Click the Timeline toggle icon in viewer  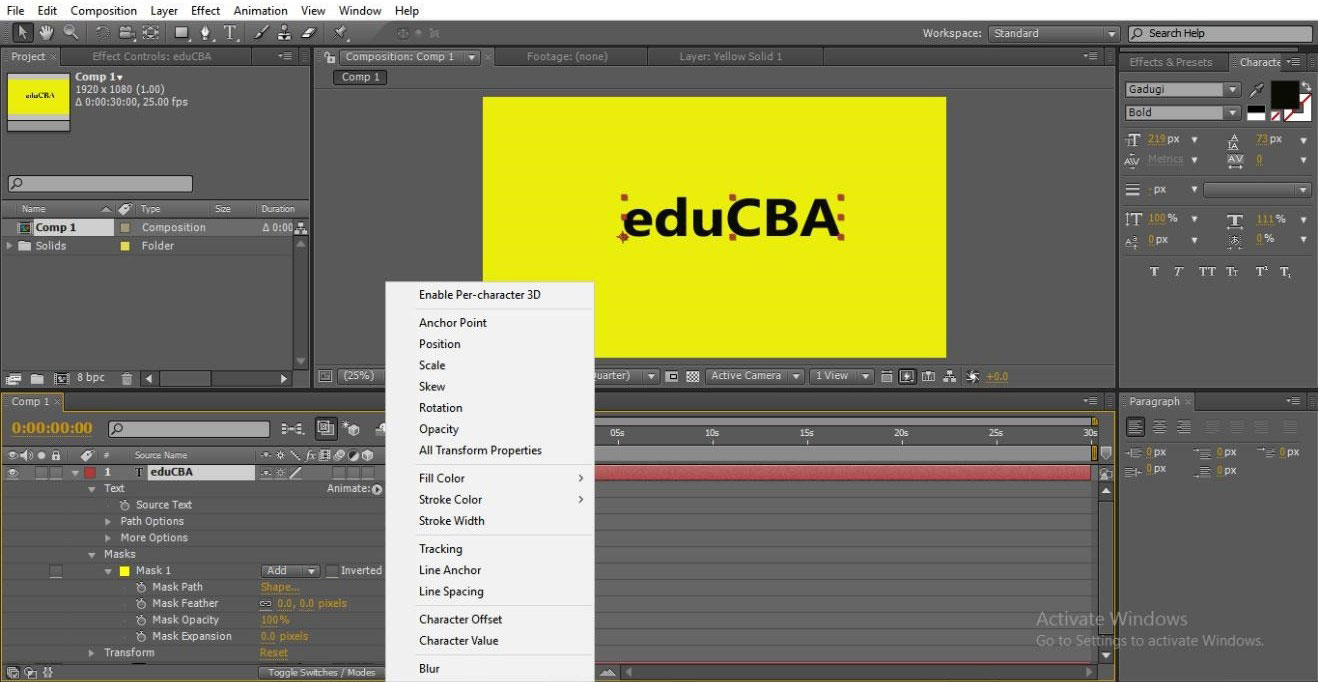click(x=928, y=376)
